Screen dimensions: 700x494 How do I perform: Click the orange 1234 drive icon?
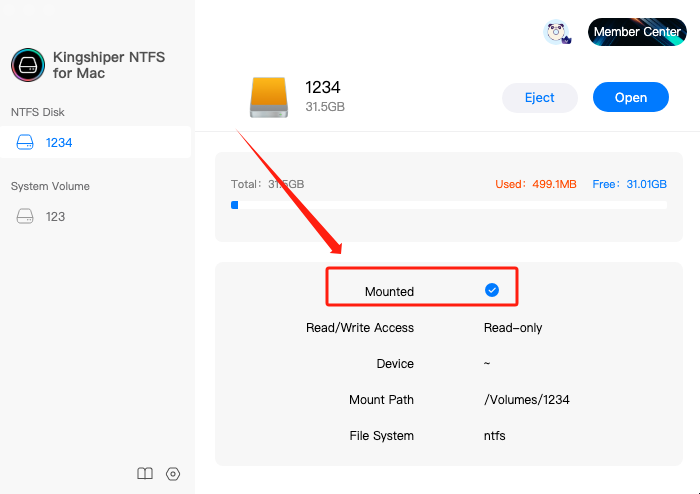point(269,97)
